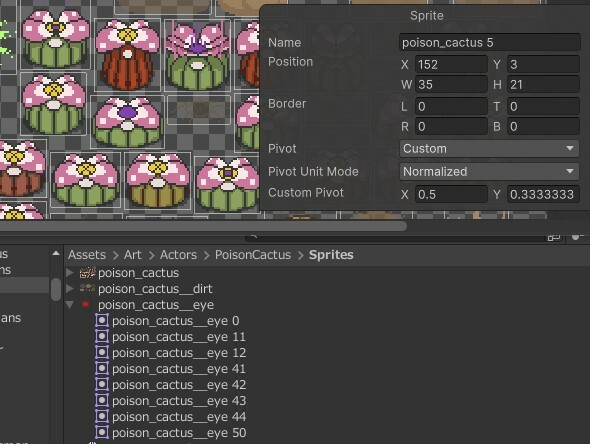Select the poison_cactus__eye red dot icon
This screenshot has width=590, height=444.
click(85, 304)
